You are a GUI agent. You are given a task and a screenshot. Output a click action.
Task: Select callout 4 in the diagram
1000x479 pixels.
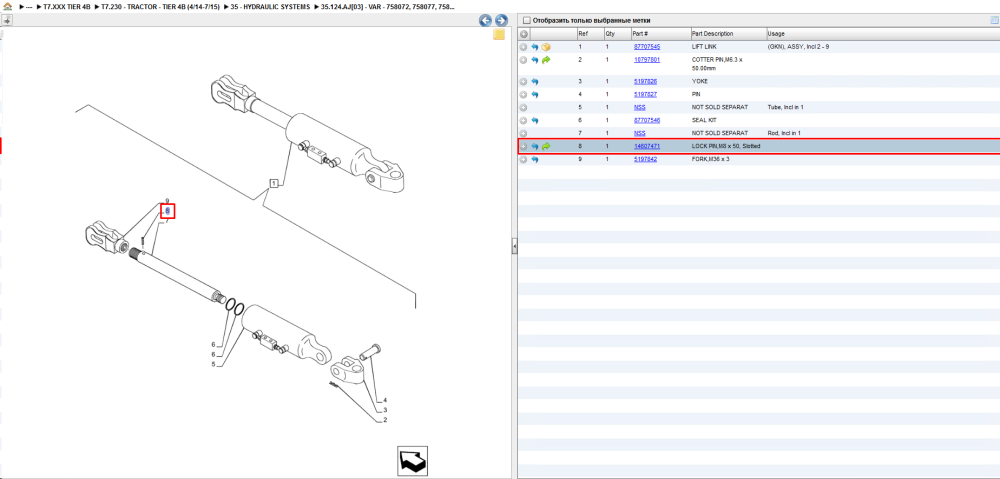click(x=385, y=401)
